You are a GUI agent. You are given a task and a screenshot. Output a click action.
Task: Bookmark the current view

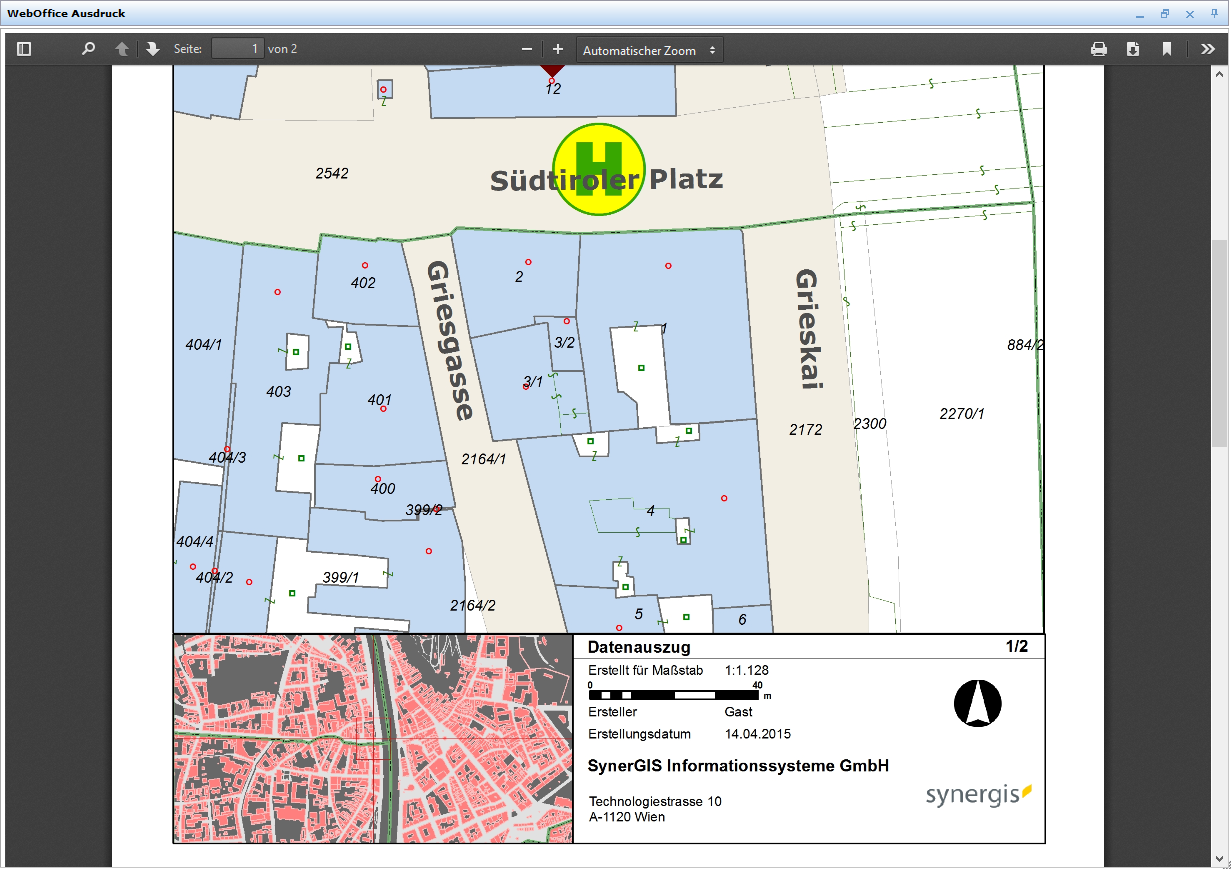(1166, 49)
